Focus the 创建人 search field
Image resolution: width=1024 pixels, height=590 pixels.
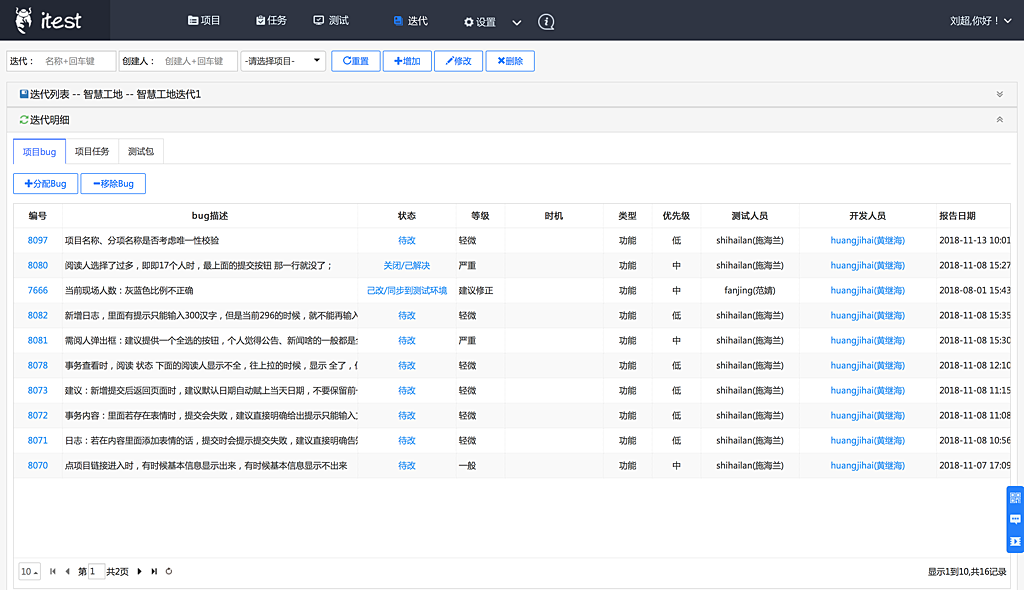pos(198,61)
